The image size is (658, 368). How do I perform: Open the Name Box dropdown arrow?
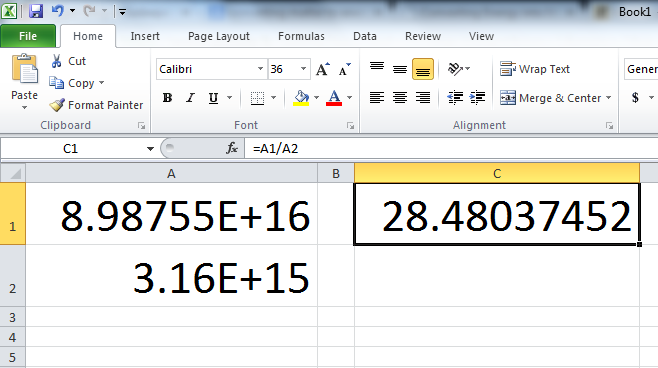[x=150, y=149]
